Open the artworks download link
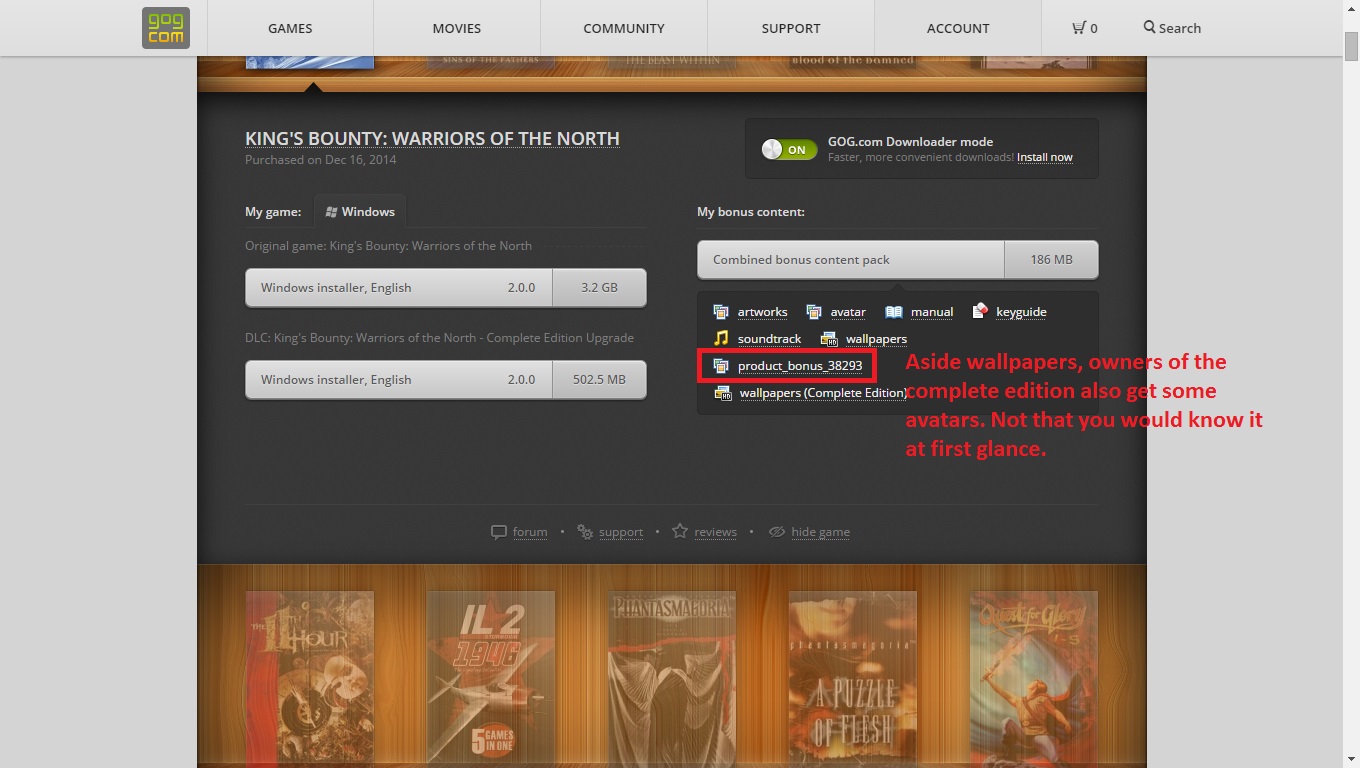The image size is (1360, 768). pyautogui.click(x=762, y=312)
